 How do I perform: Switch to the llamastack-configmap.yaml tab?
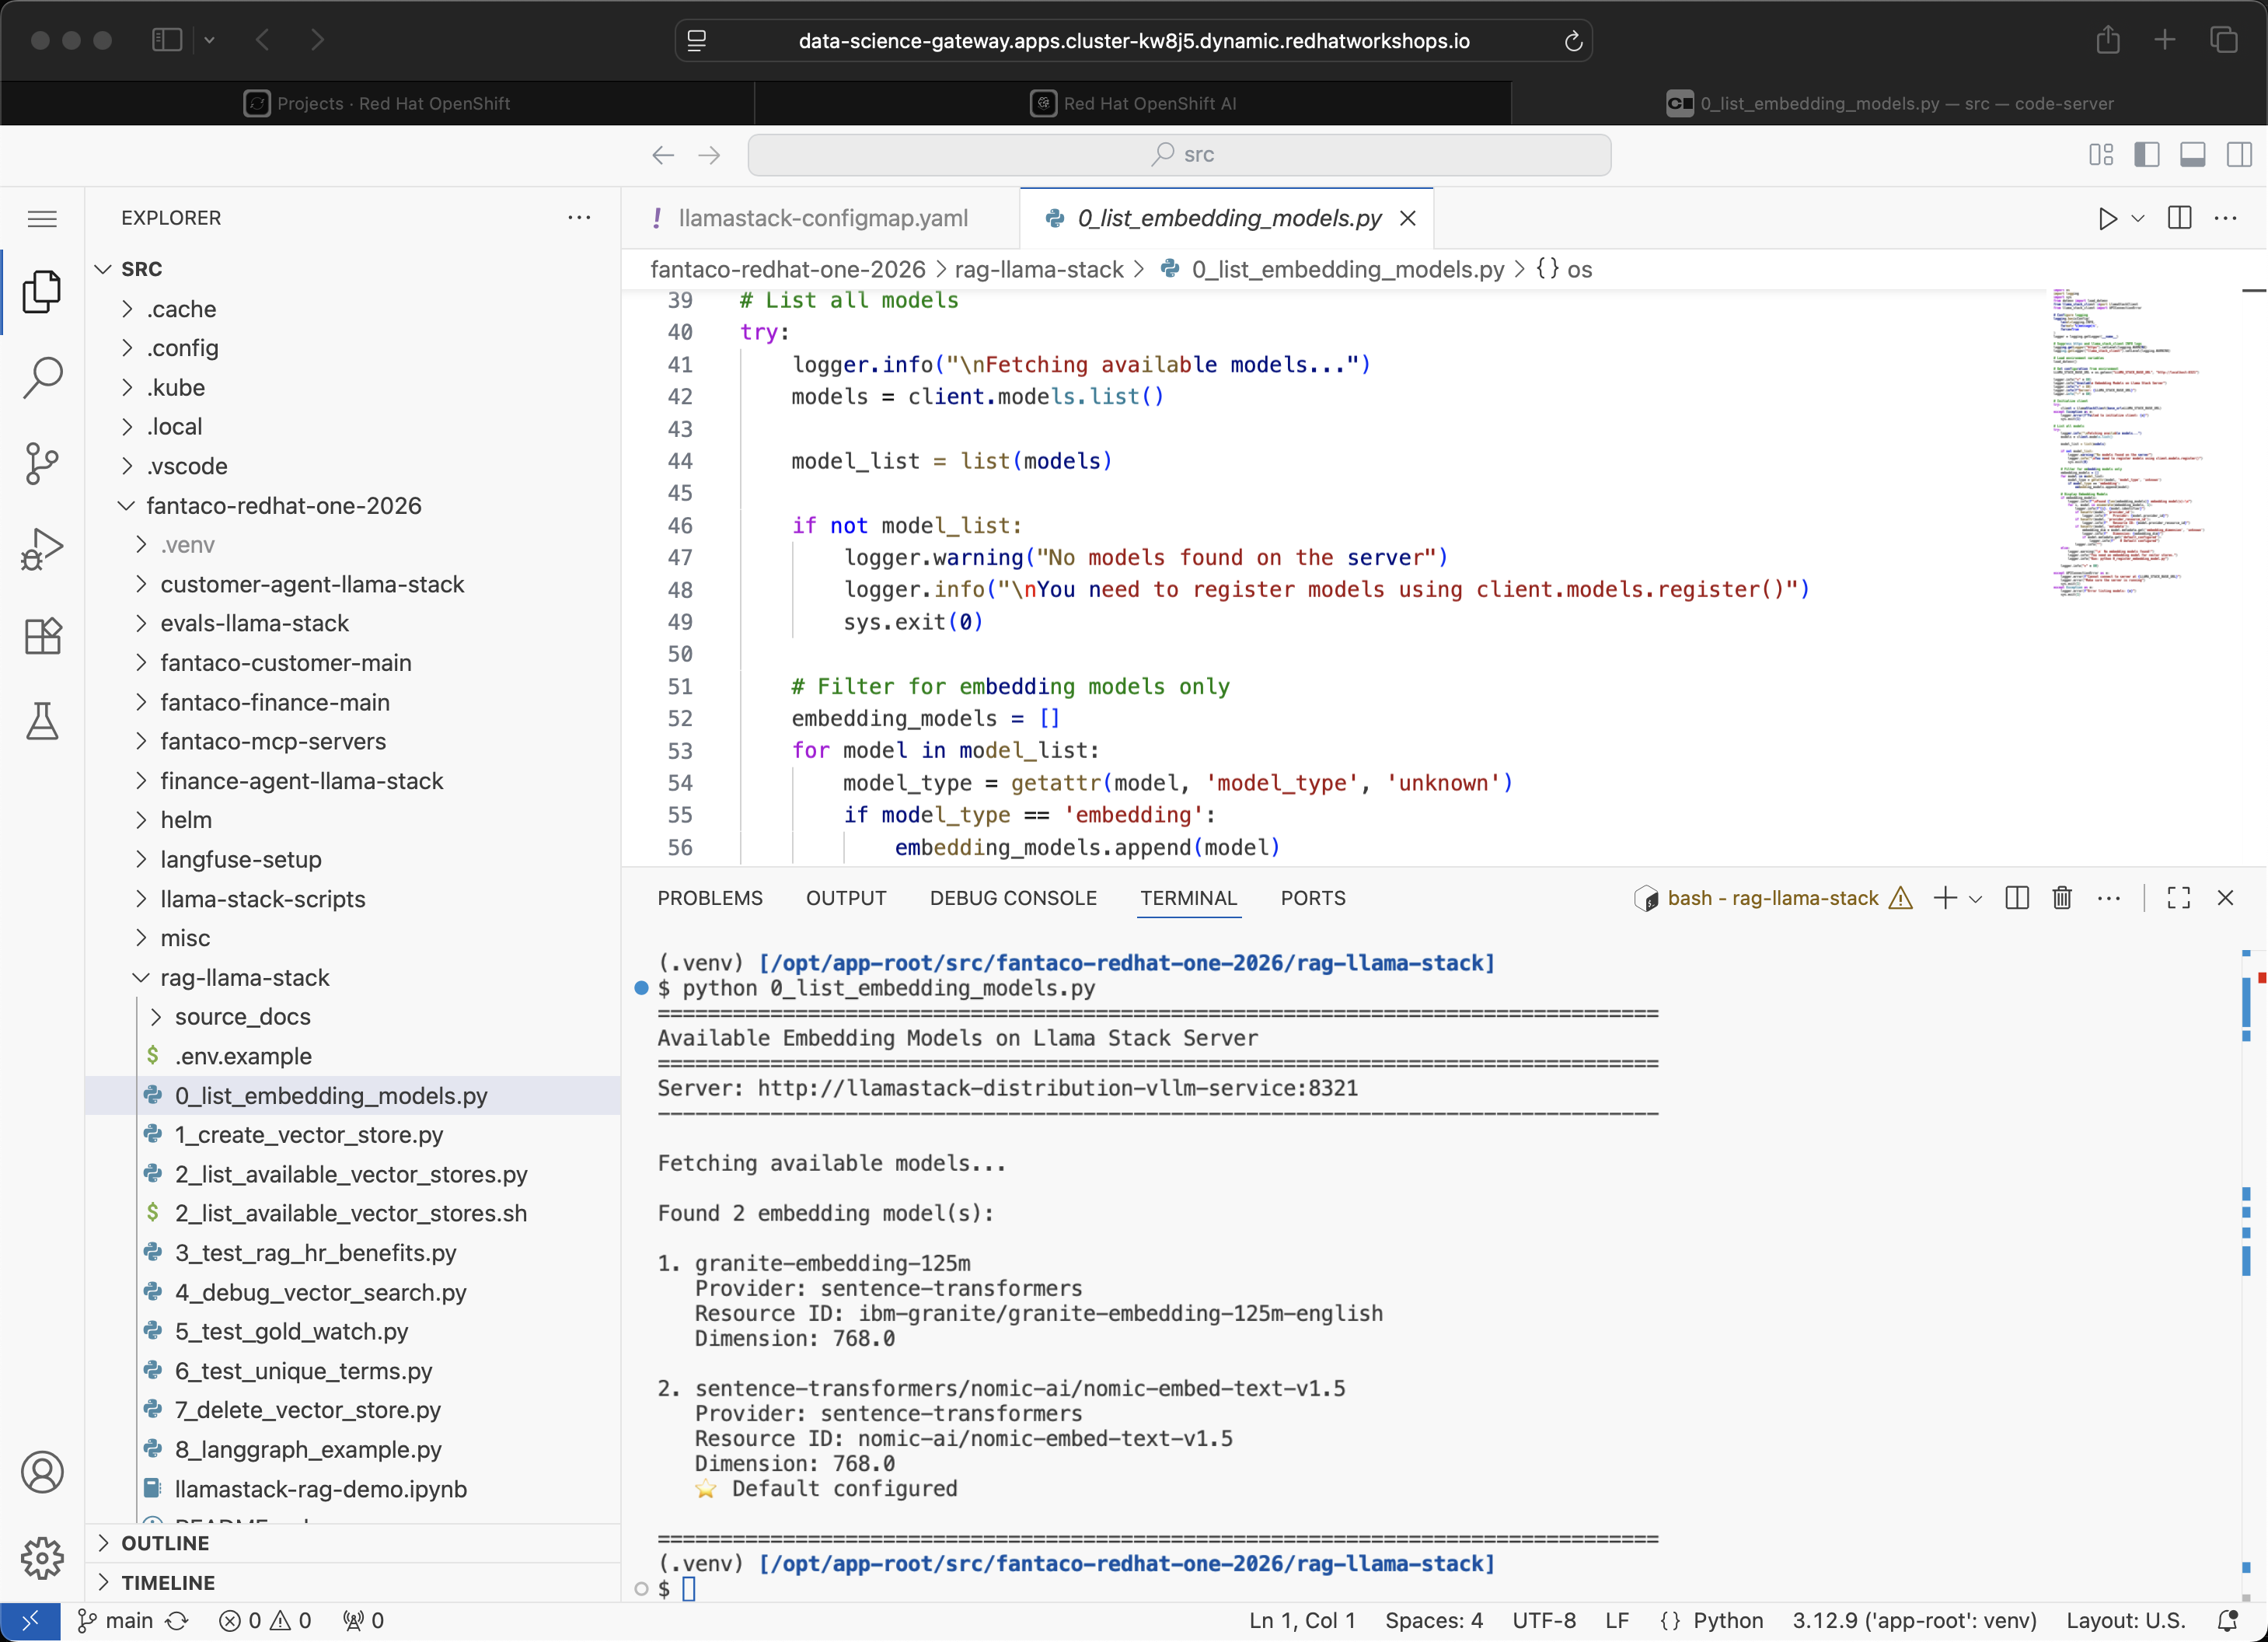(822, 219)
